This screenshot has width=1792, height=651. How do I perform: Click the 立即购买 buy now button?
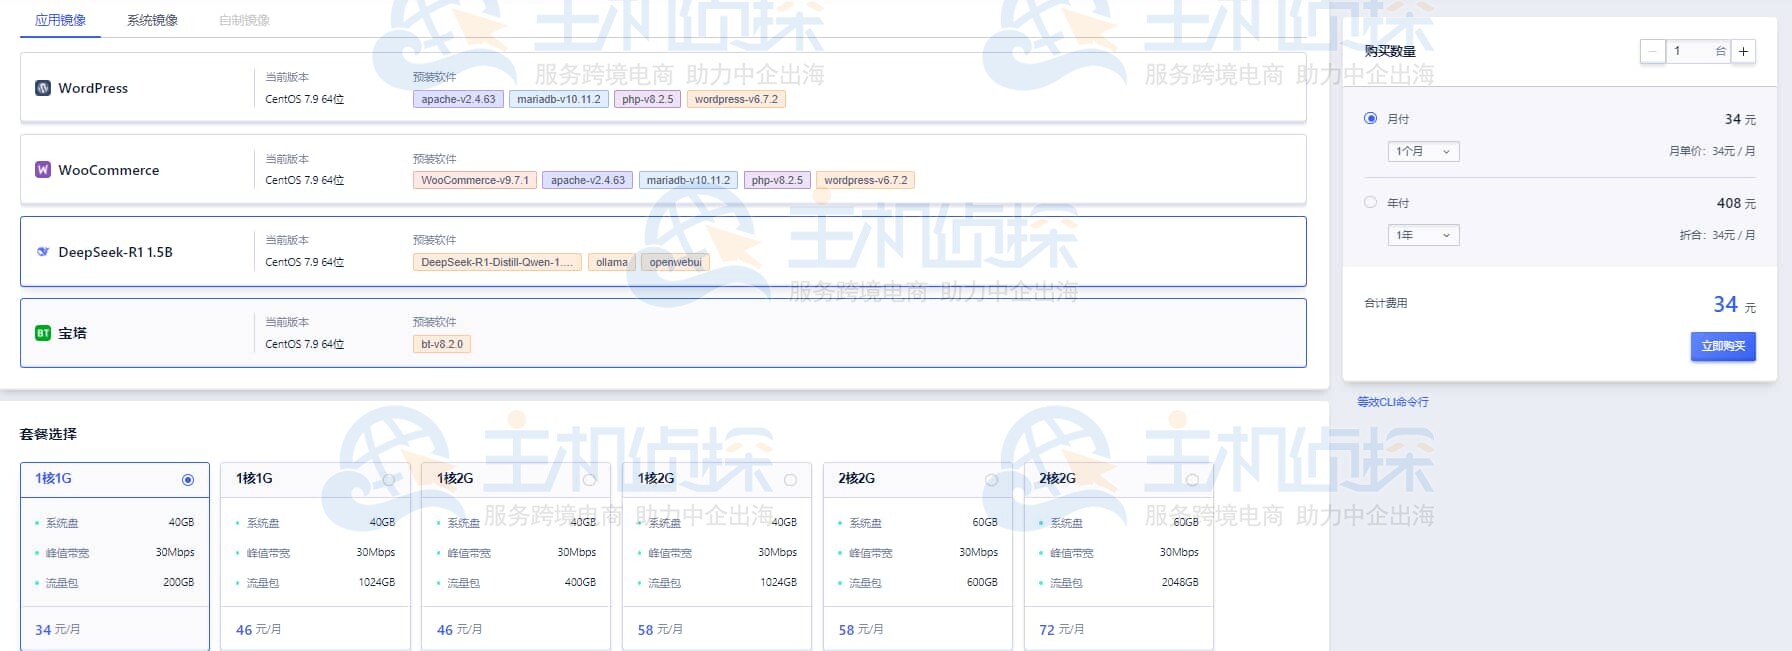(1722, 346)
